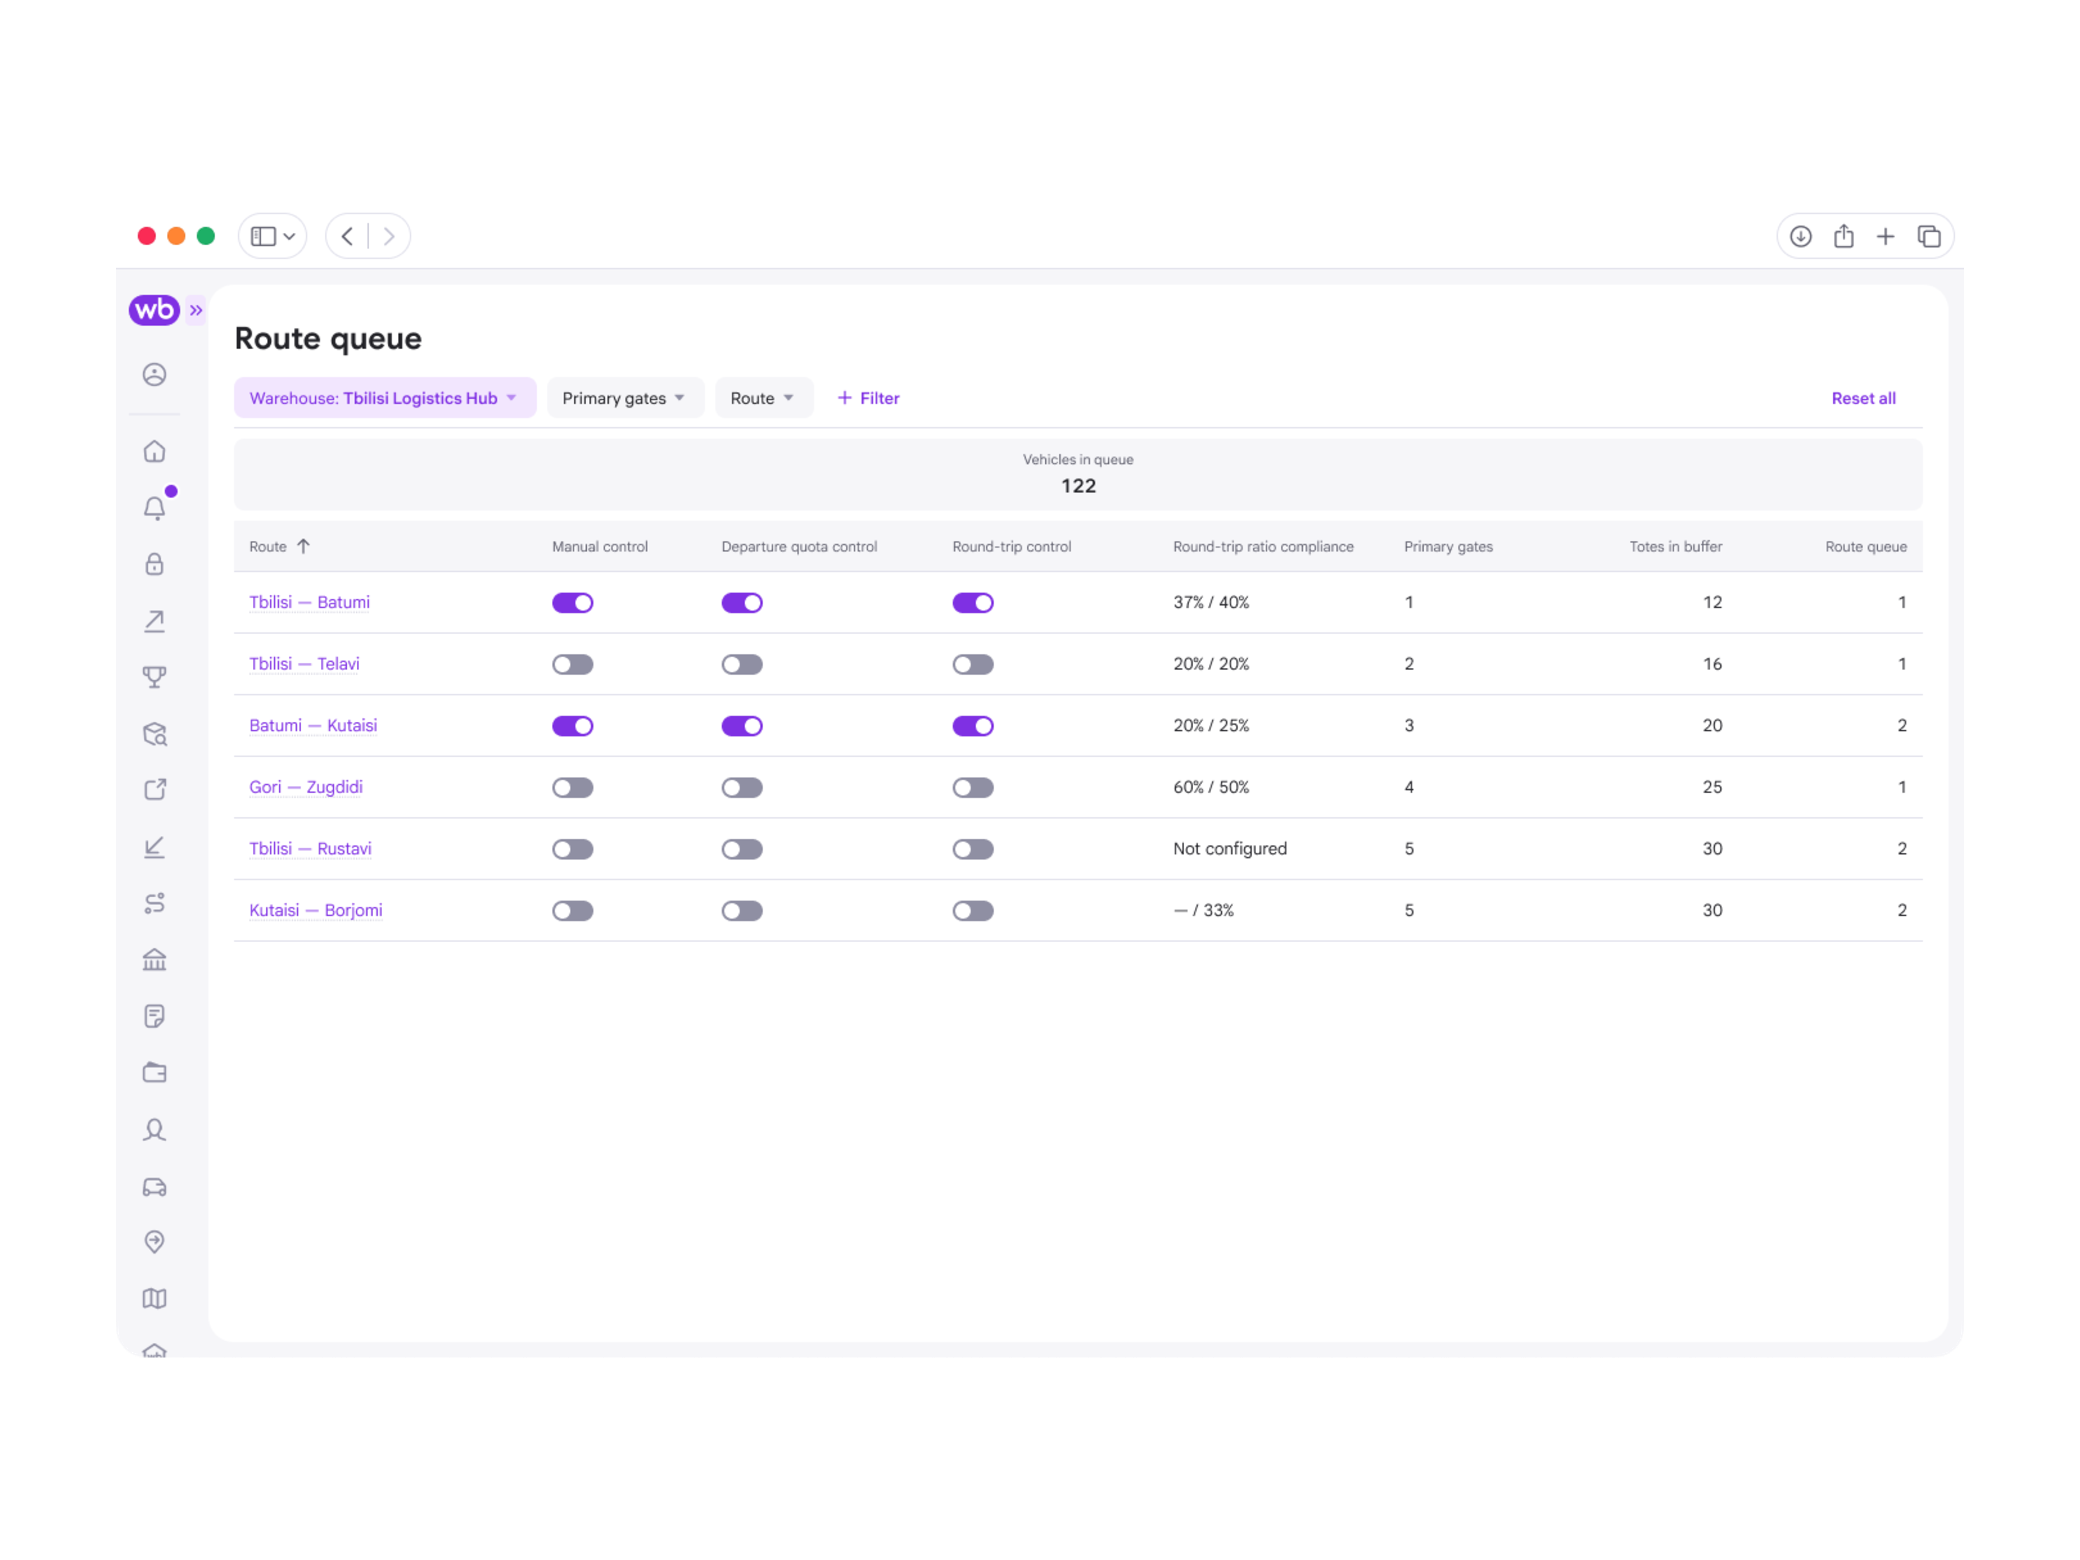The image size is (2080, 1560).
Task: Click the browser downloads icon
Action: tap(1800, 237)
